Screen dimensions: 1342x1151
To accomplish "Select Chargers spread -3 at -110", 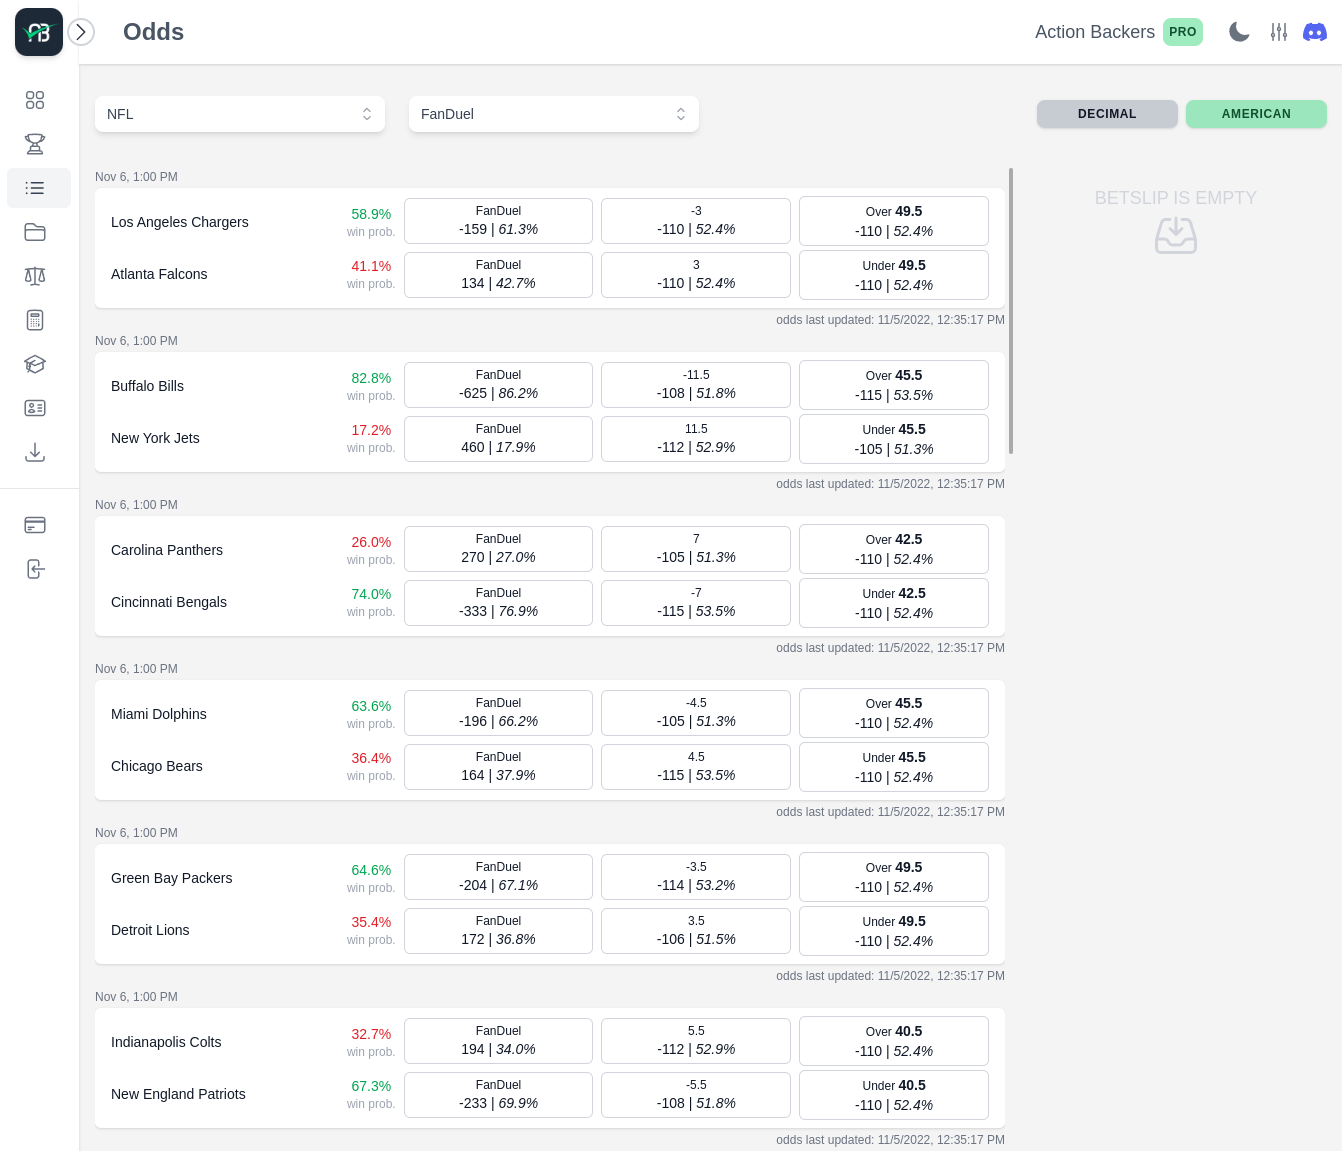I will pyautogui.click(x=696, y=221).
